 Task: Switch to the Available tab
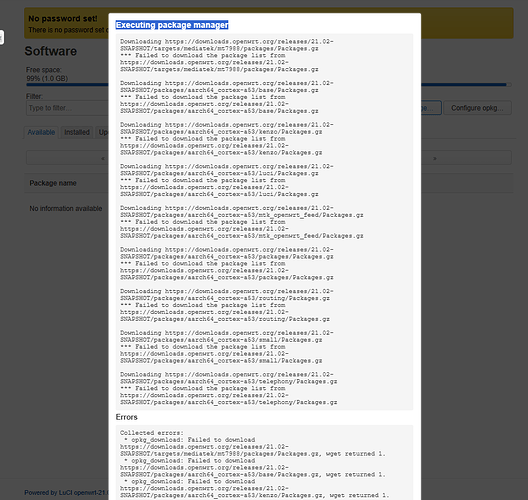(x=41, y=132)
